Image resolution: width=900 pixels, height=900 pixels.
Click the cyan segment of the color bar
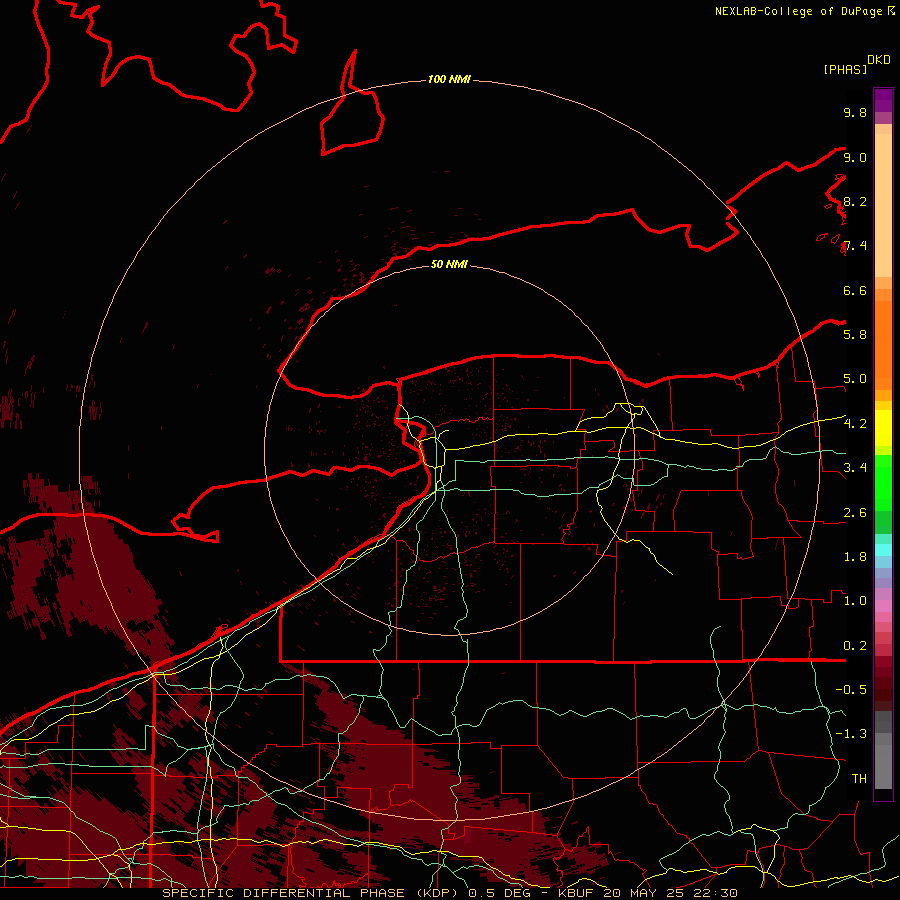883,549
